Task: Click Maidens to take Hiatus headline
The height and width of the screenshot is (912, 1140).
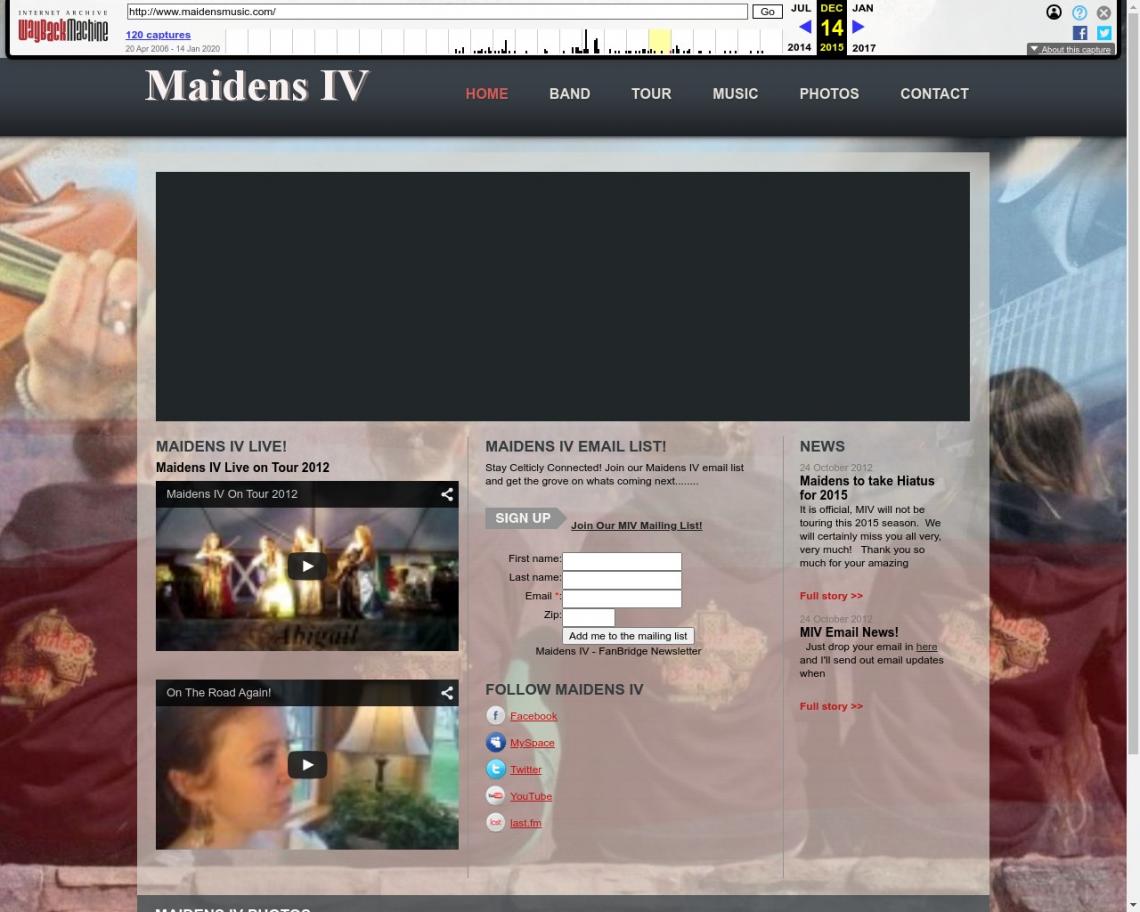Action: click(x=867, y=488)
